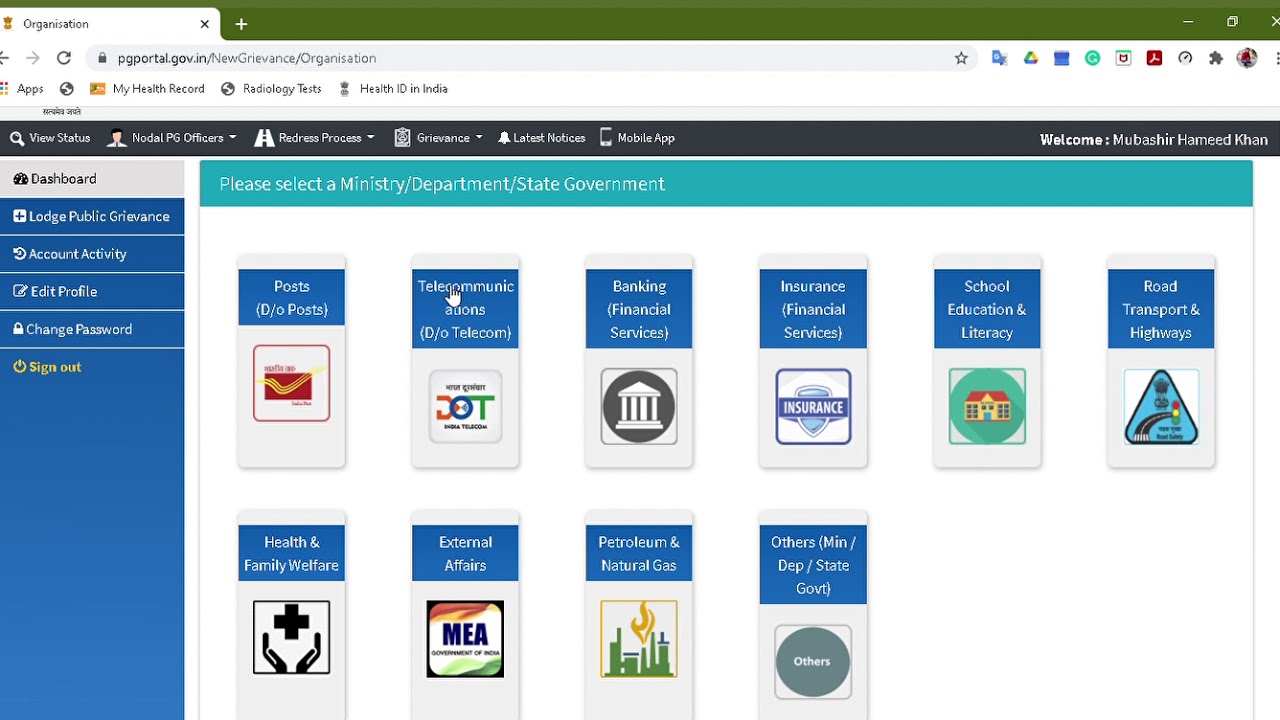Select Others (Min / Dep / State Govt) title

[x=813, y=565]
